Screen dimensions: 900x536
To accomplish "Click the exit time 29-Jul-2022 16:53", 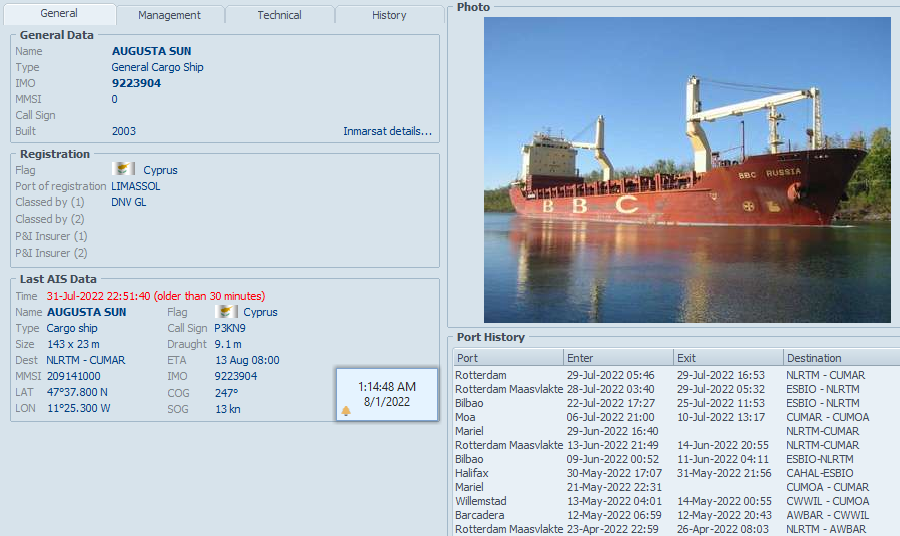I will (x=721, y=375).
